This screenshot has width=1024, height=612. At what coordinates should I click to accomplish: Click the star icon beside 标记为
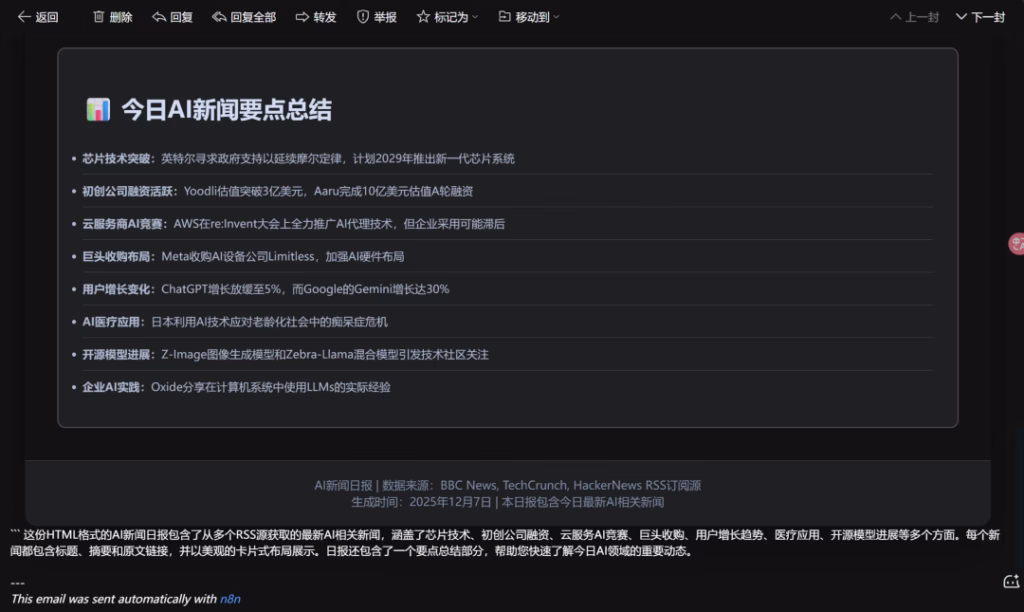423,17
